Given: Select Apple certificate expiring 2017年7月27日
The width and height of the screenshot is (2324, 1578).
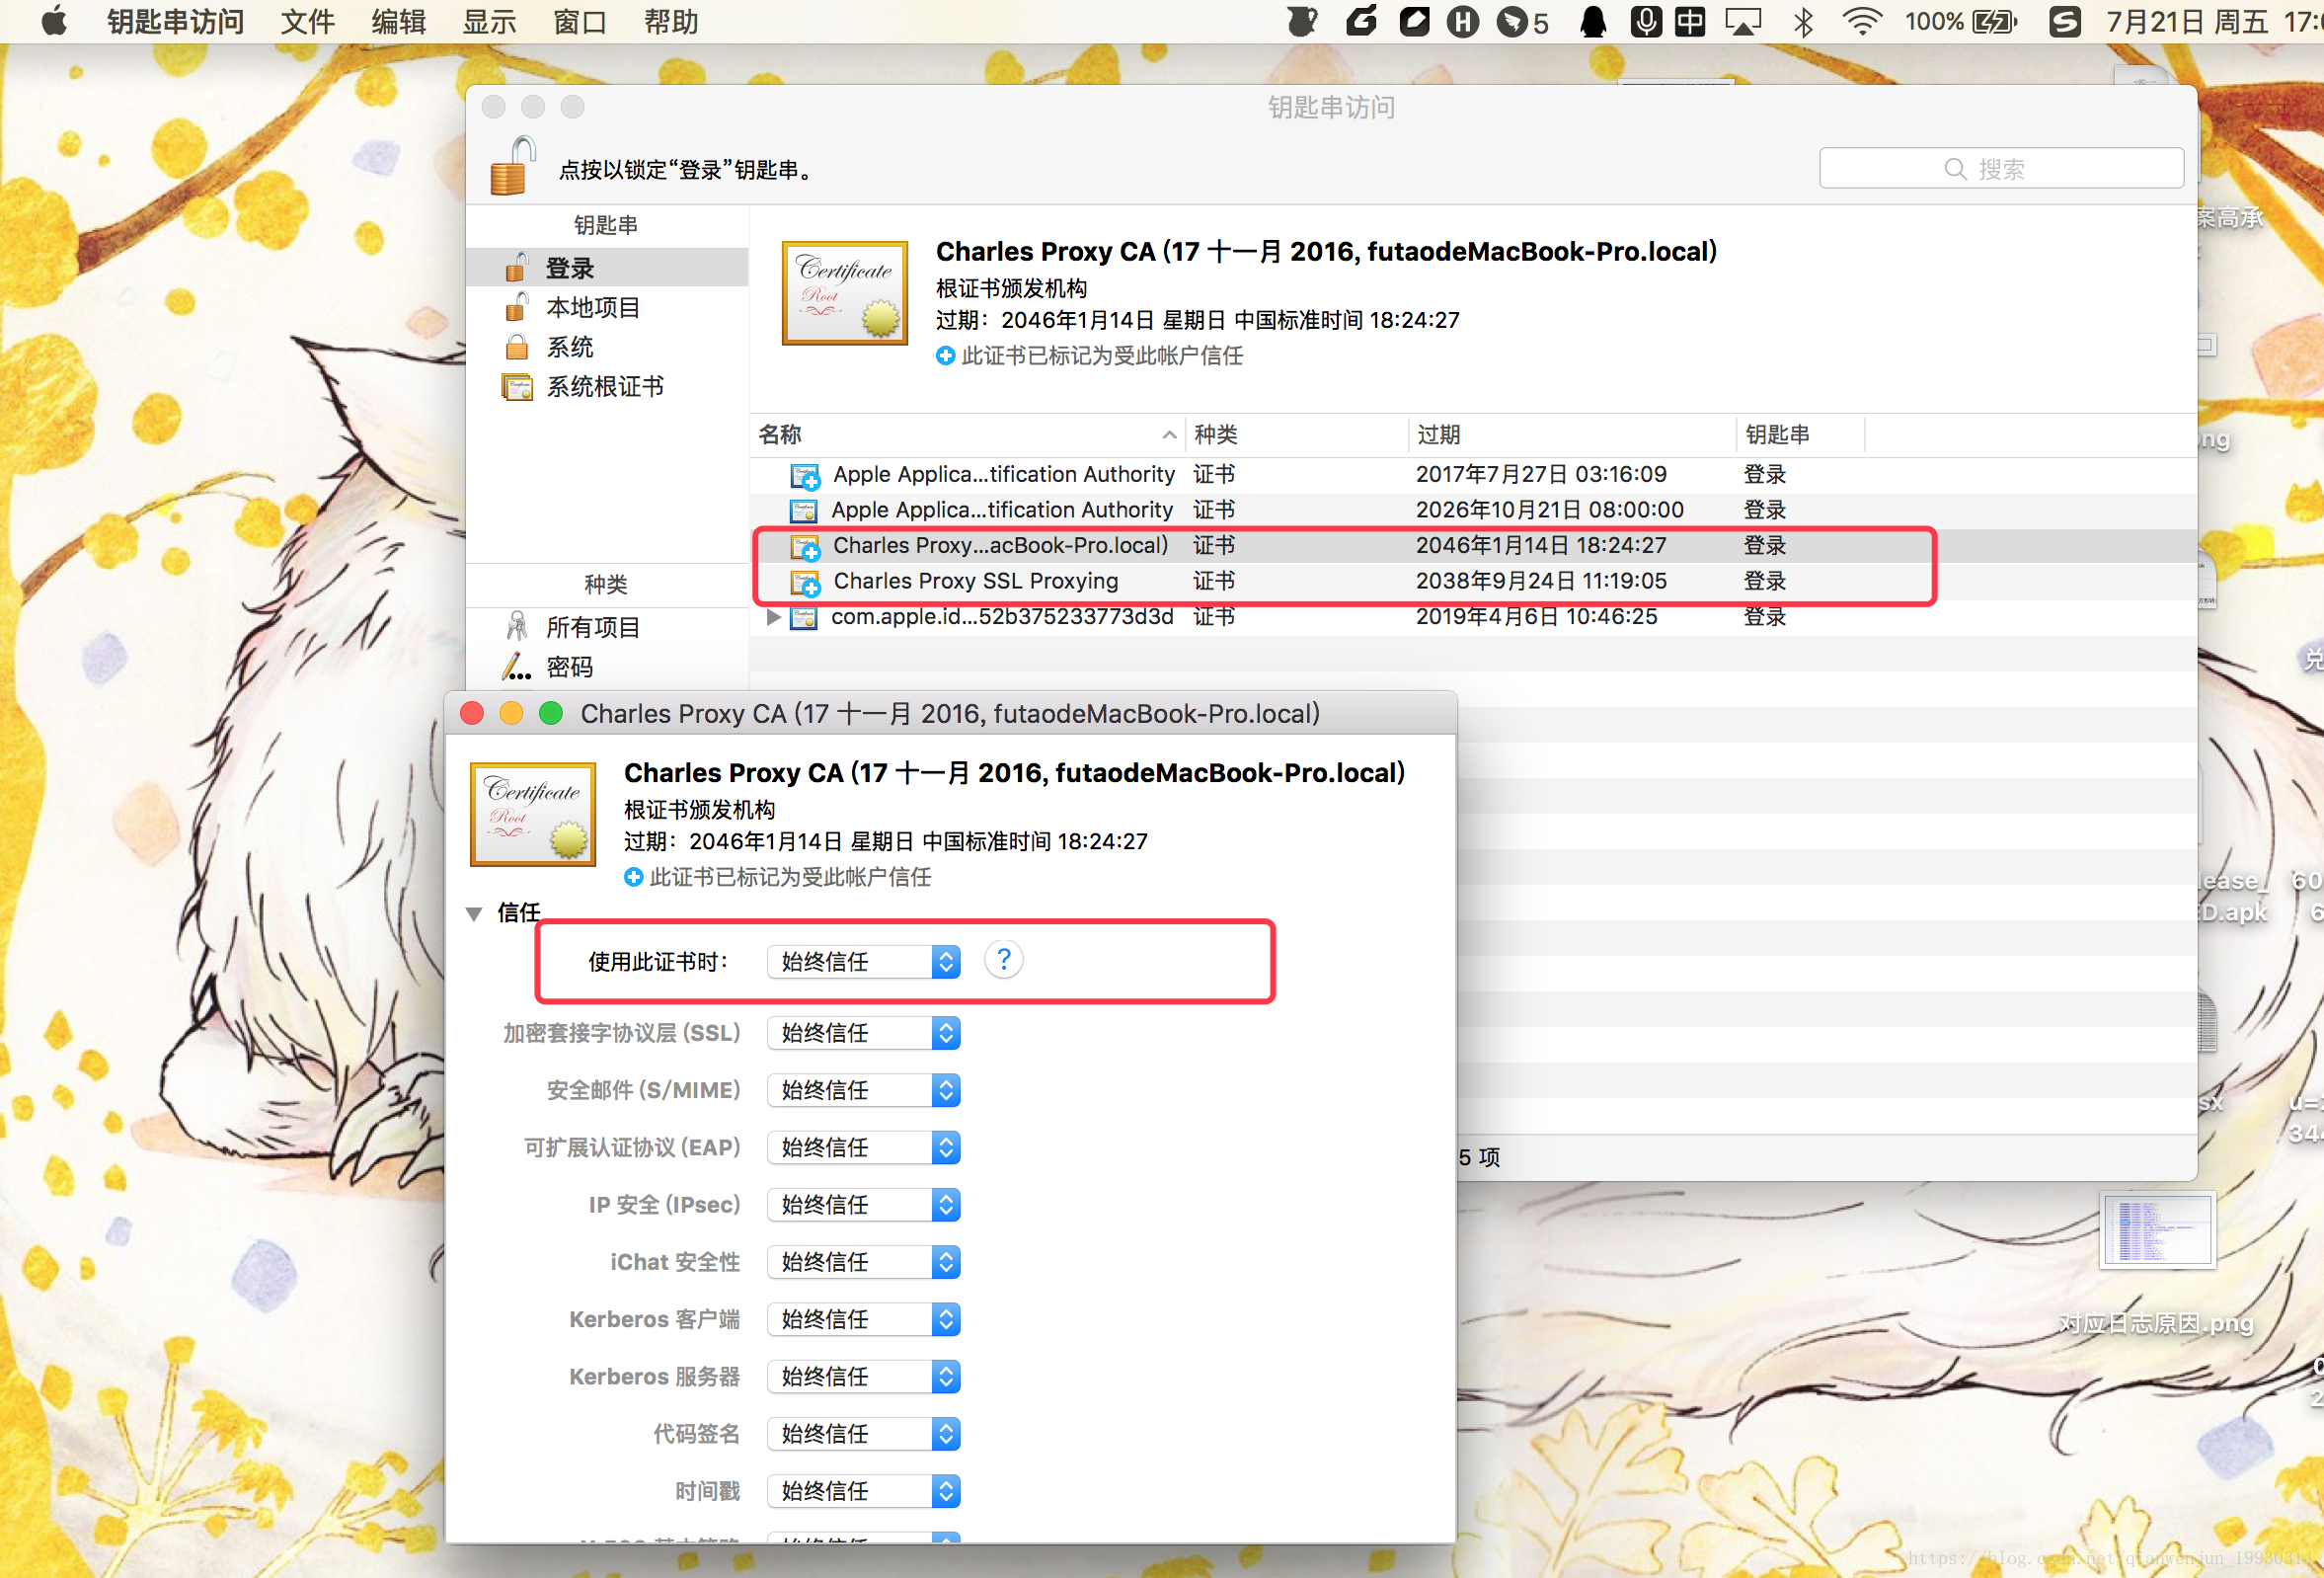Looking at the screenshot, I should [x=1473, y=474].
